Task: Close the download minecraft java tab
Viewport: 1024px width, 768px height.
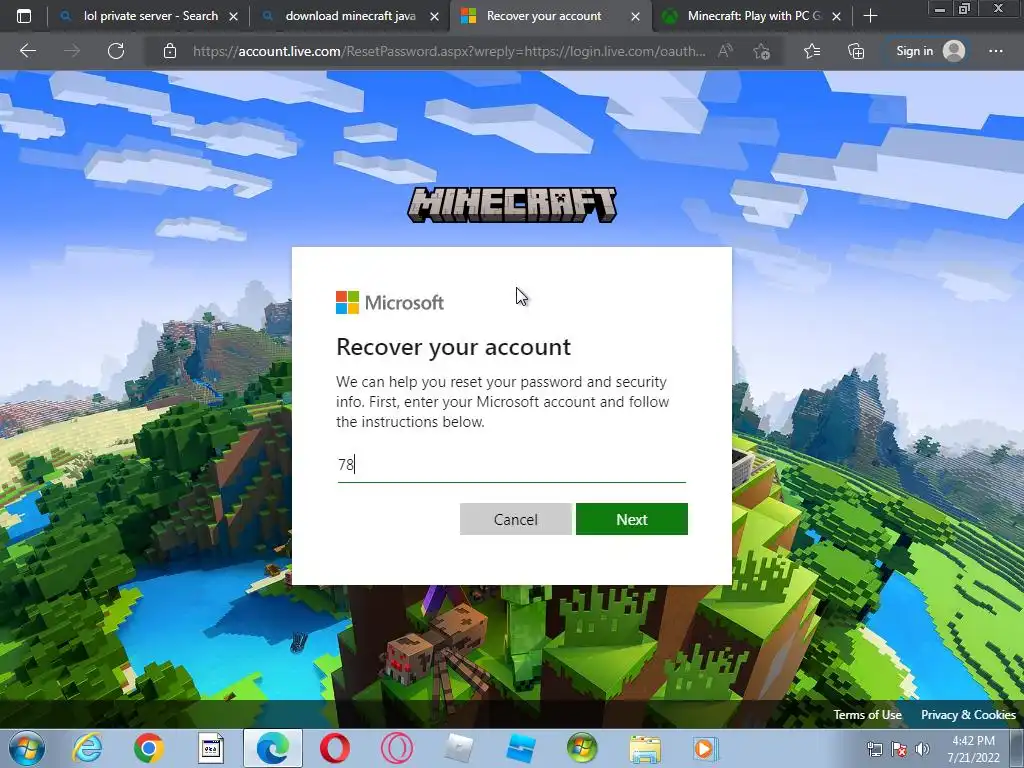Action: click(x=434, y=16)
